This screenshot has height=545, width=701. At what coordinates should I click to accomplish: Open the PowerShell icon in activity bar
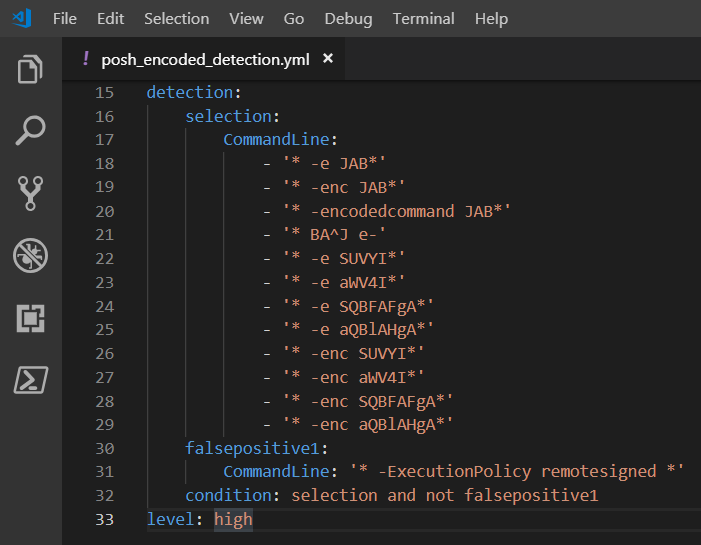30,380
